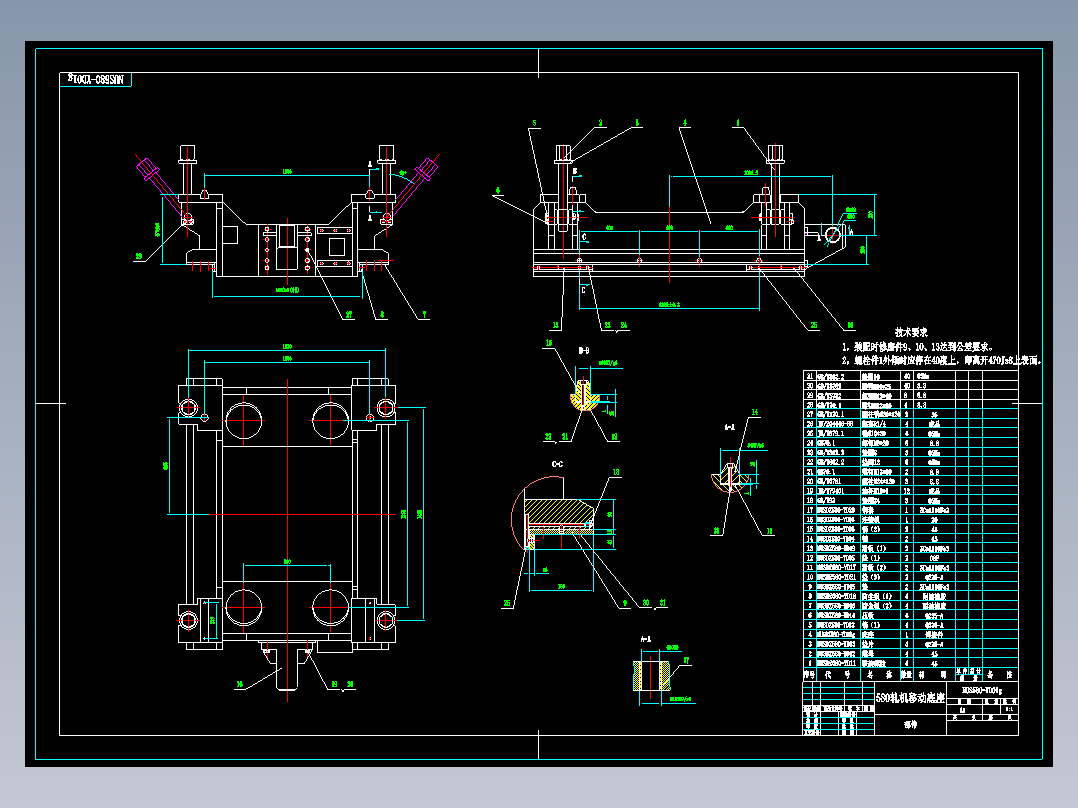Click balloon number 29 beside the end view
The height and width of the screenshot is (808, 1078).
(139, 256)
